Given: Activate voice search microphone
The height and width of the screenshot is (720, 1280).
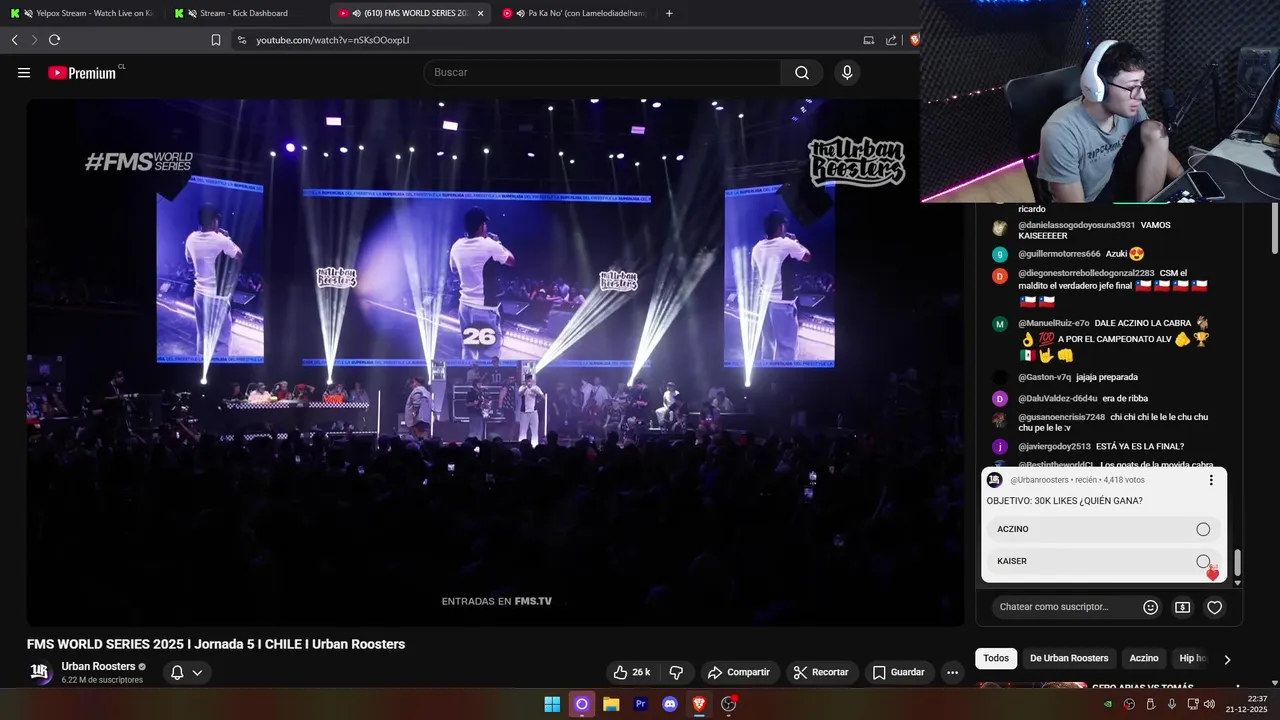Looking at the screenshot, I should 847,72.
